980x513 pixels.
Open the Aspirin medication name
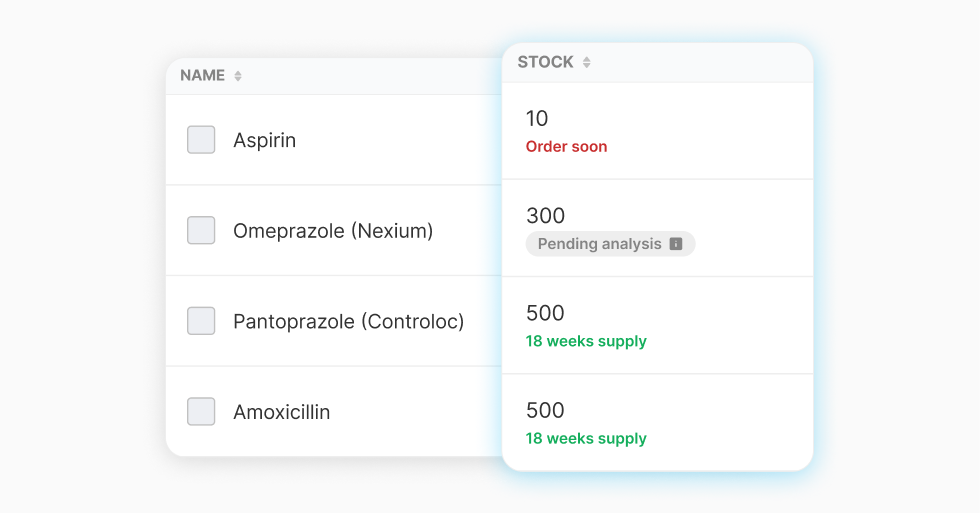[264, 140]
